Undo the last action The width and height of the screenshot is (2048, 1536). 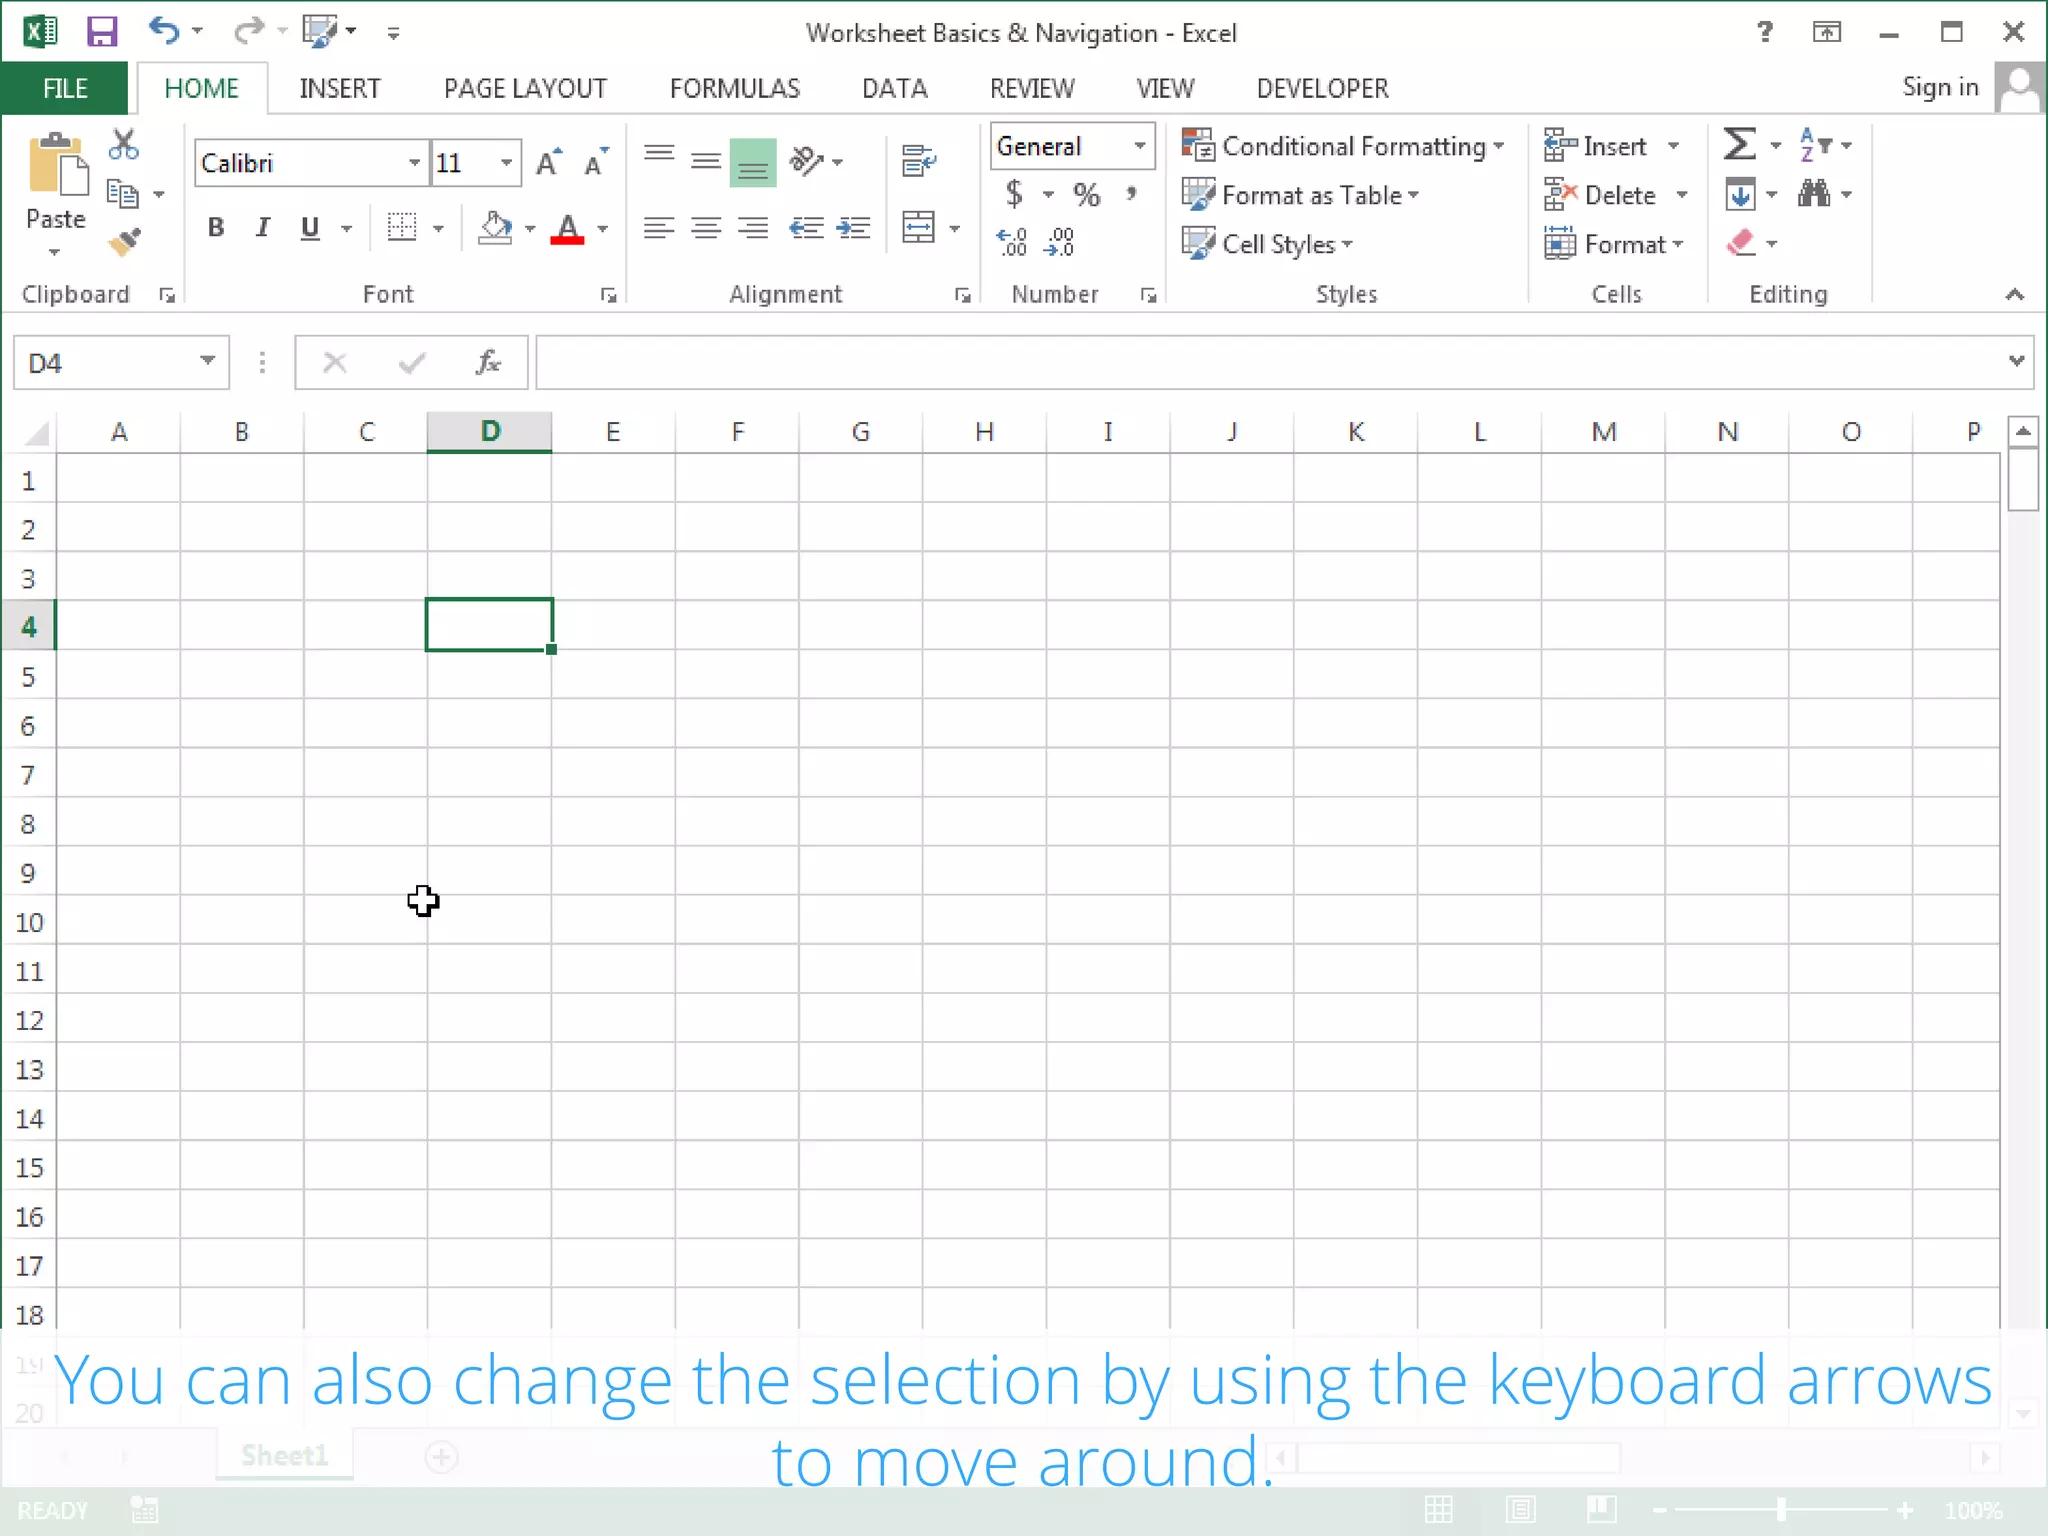[x=163, y=31]
